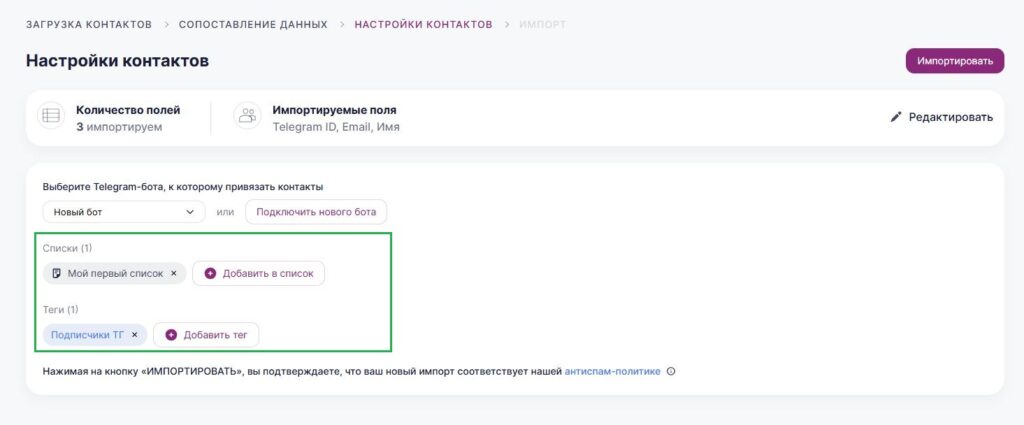Click the list icon in Мой первый список chip
Image resolution: width=1024 pixels, height=425 pixels.
coord(57,274)
